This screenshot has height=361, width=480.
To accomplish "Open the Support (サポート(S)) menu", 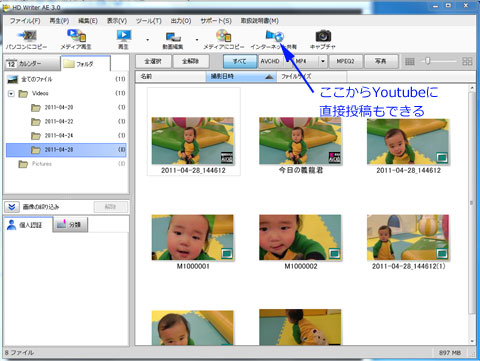I will (x=216, y=21).
